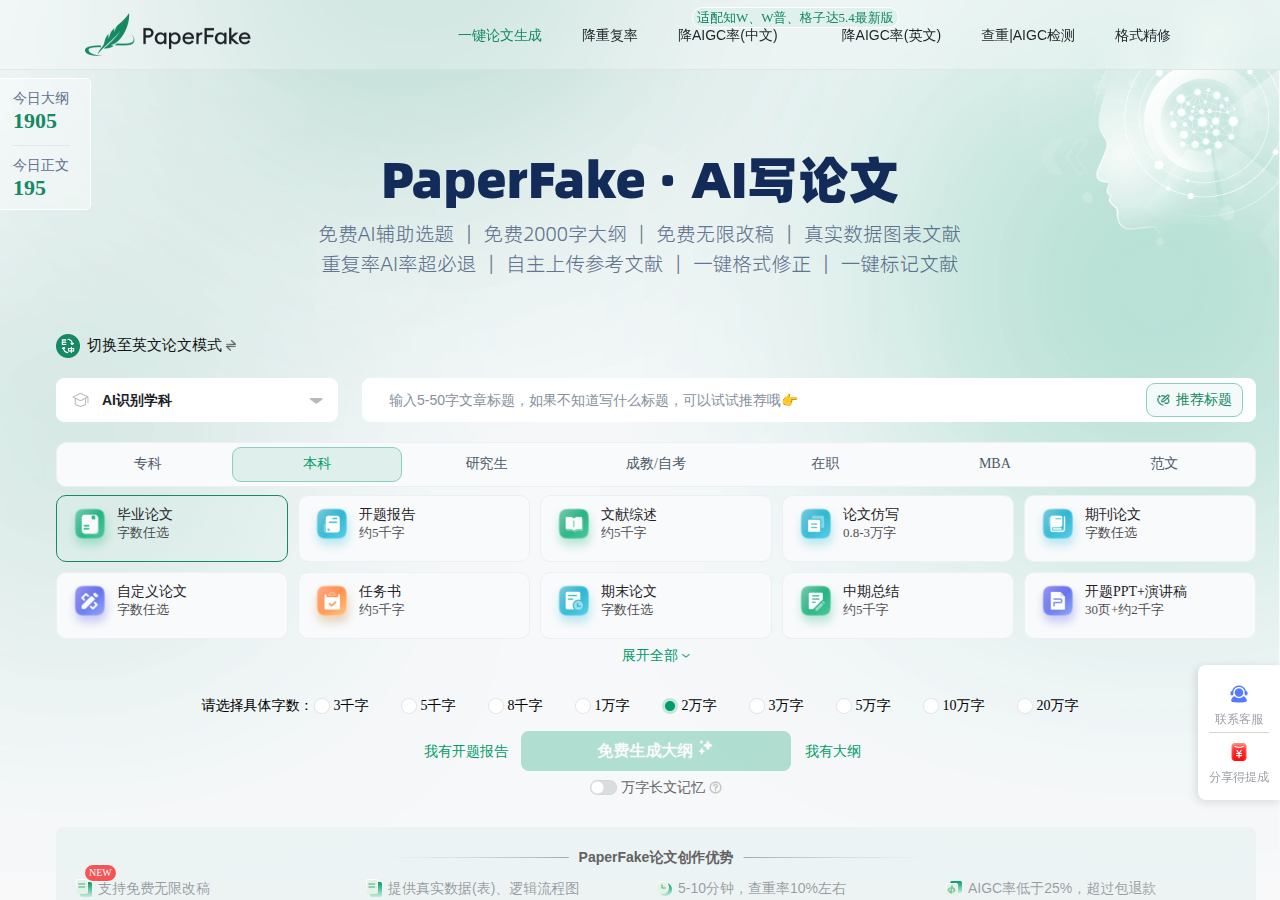
Task: Click the 万字长文记忆 help question icon
Action: click(x=715, y=788)
